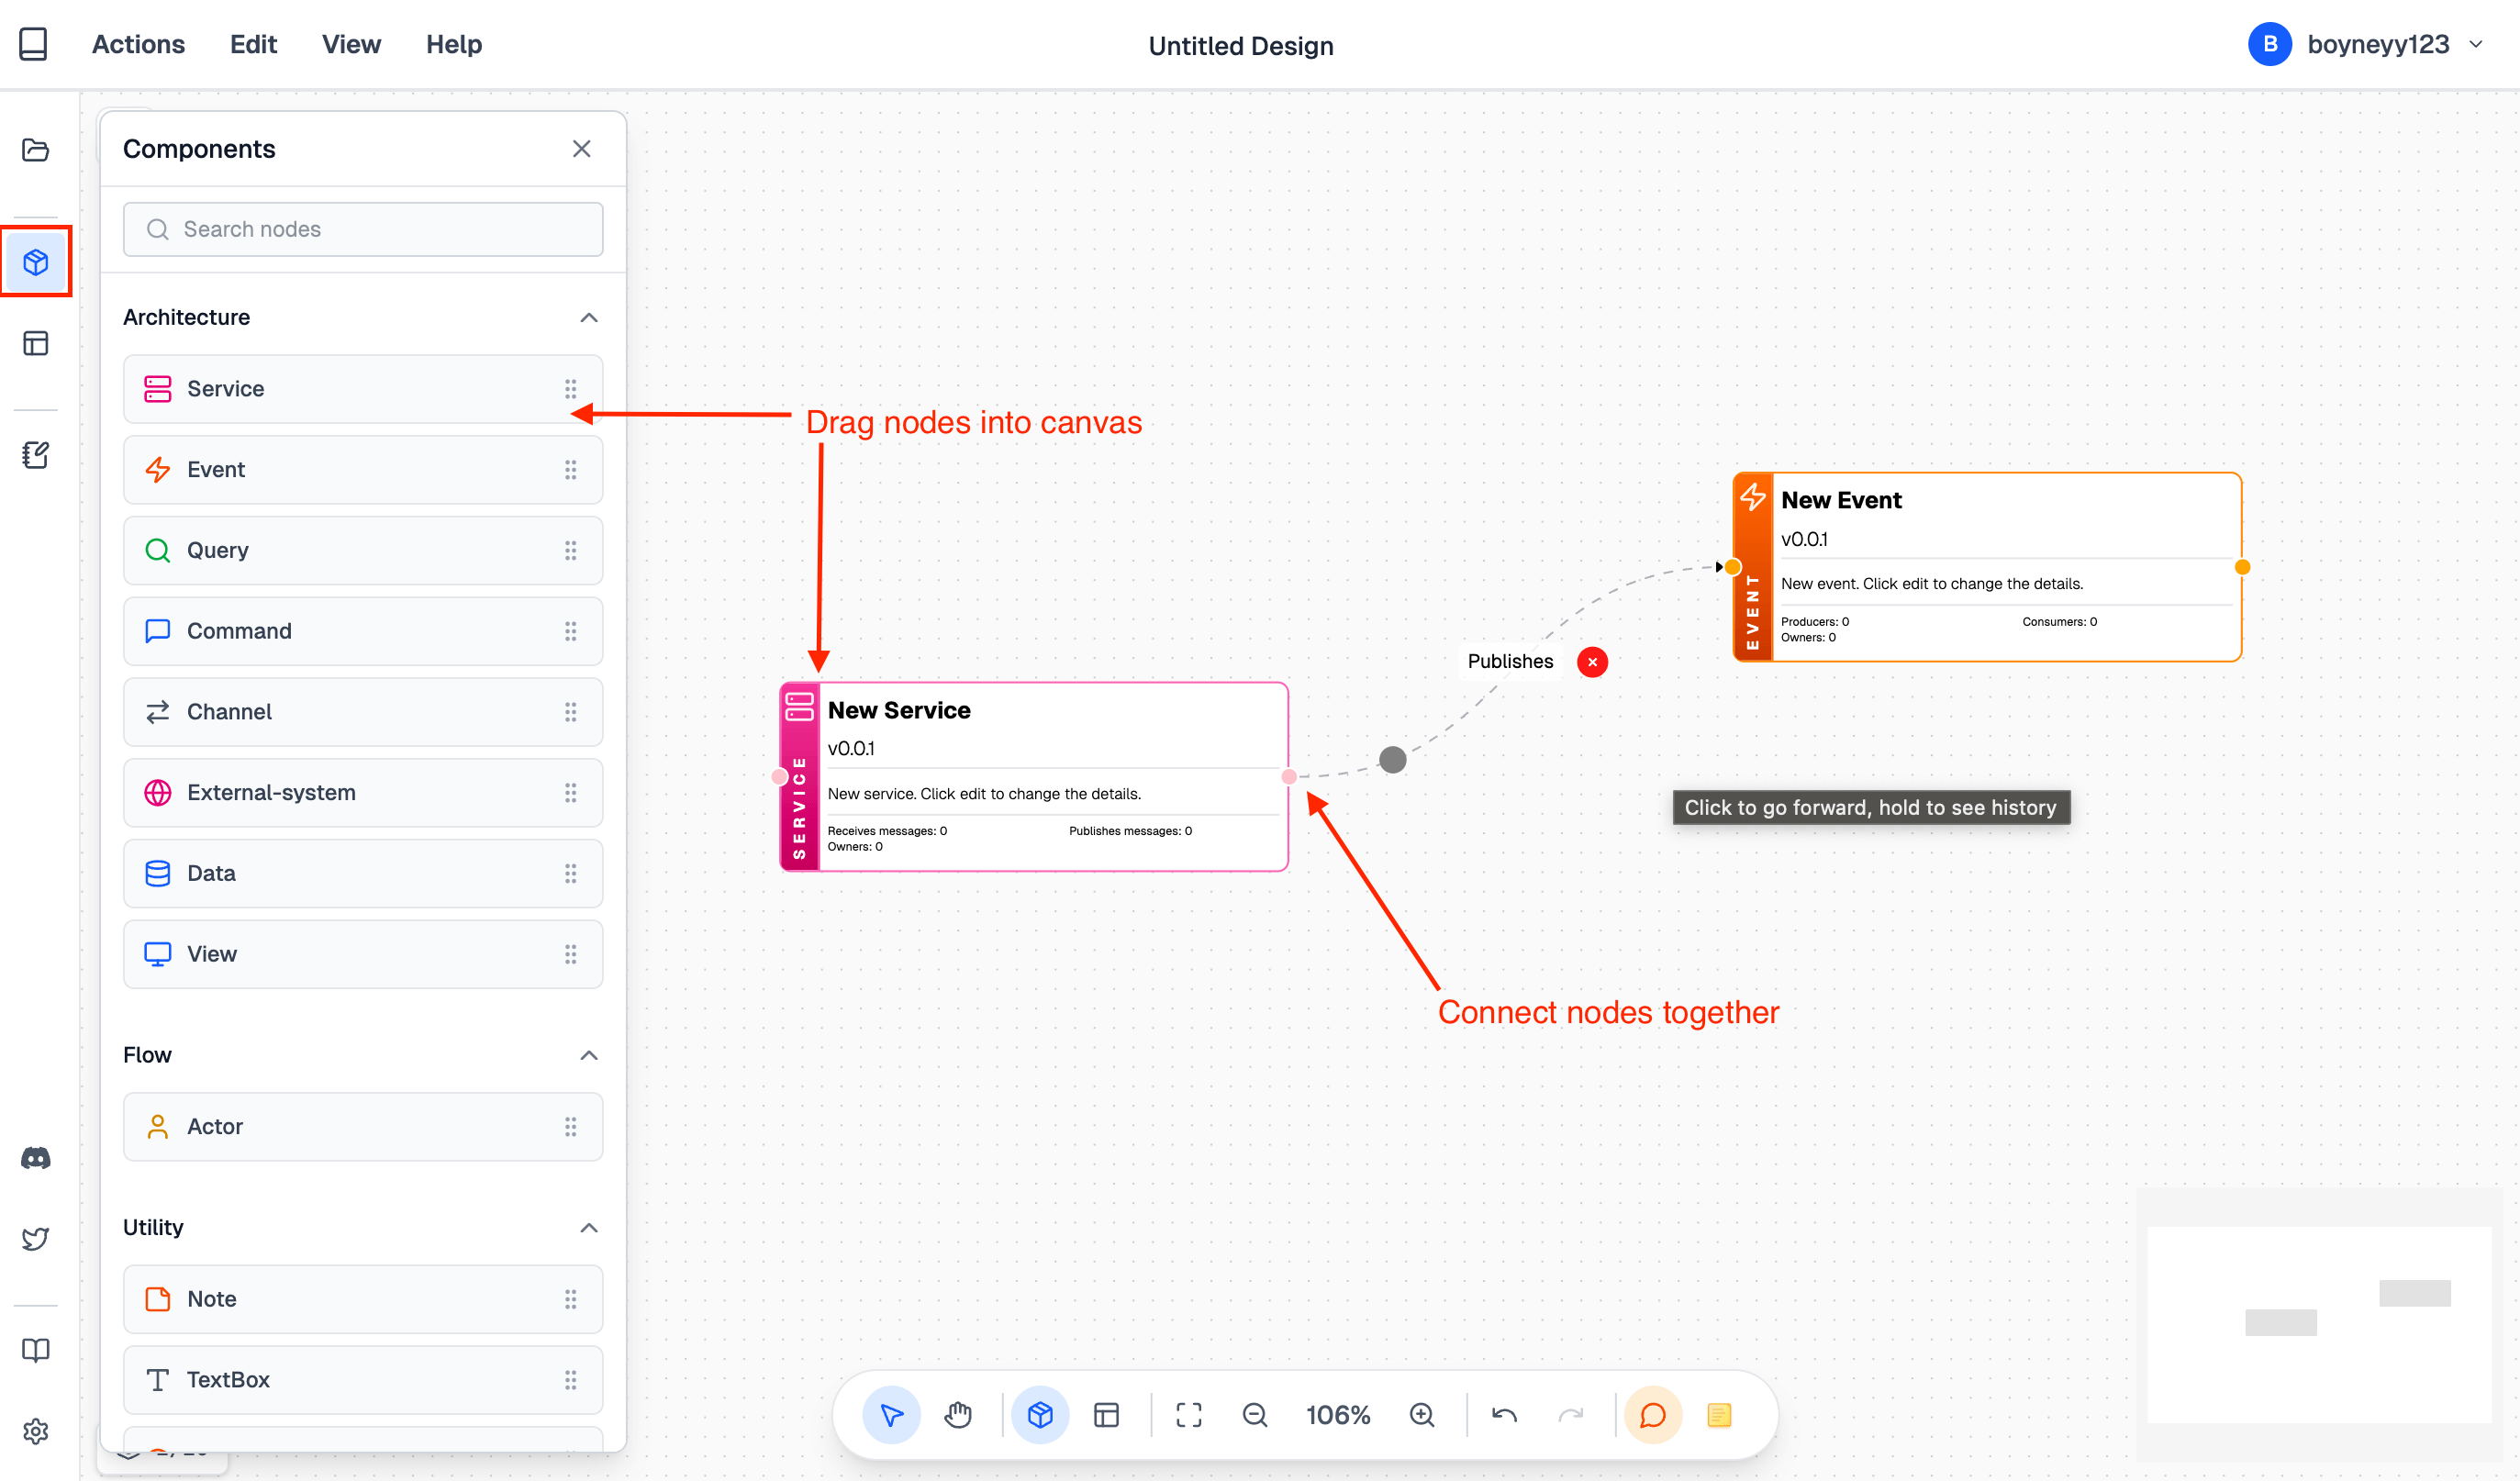The image size is (2520, 1481).
Task: Toggle the notes panel in bottom toolbar
Action: 1720,1414
